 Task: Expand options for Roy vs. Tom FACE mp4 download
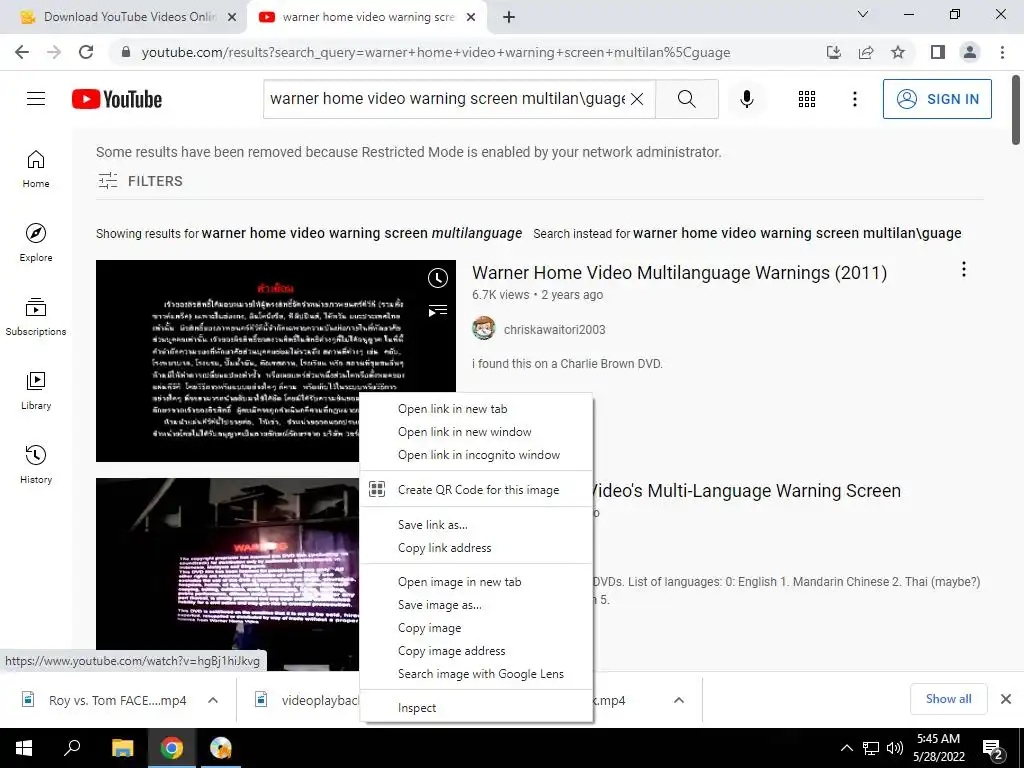pos(213,700)
